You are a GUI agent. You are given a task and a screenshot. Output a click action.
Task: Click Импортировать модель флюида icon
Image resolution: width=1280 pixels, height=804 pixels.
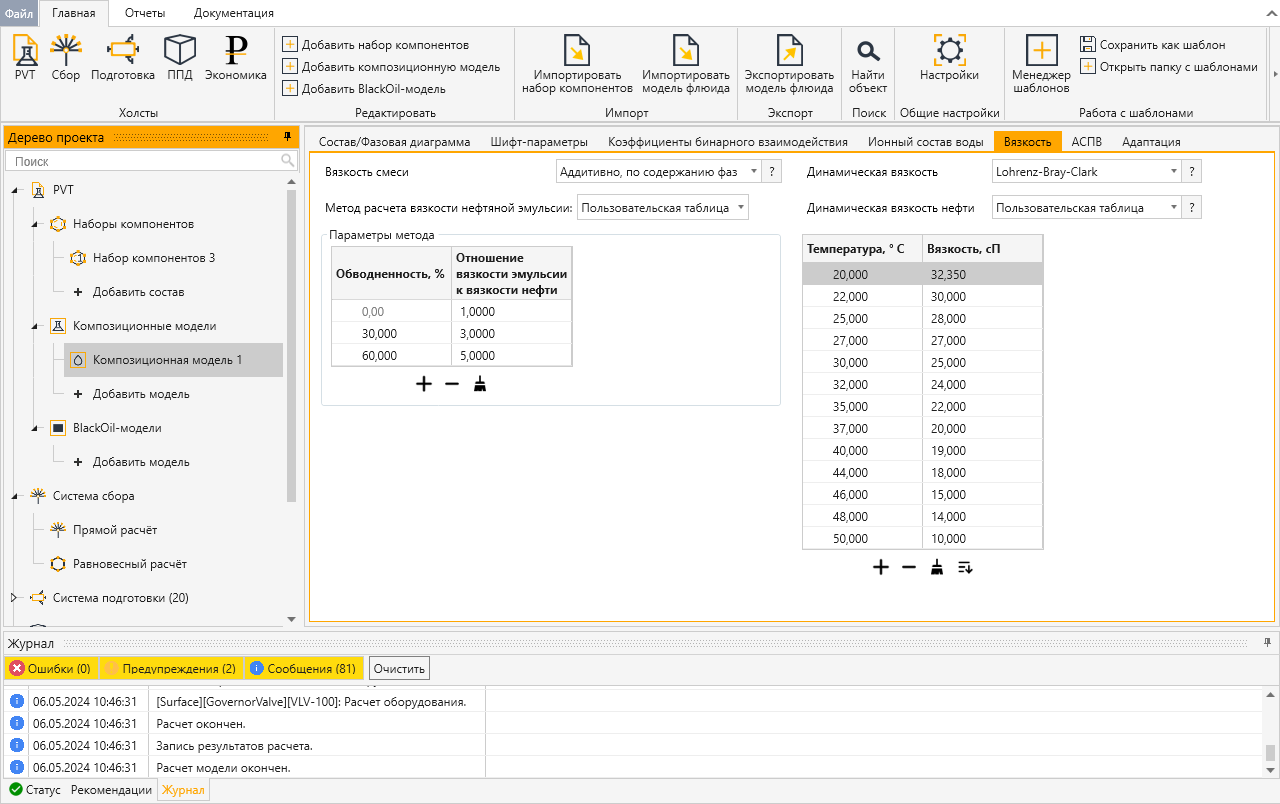(686, 50)
